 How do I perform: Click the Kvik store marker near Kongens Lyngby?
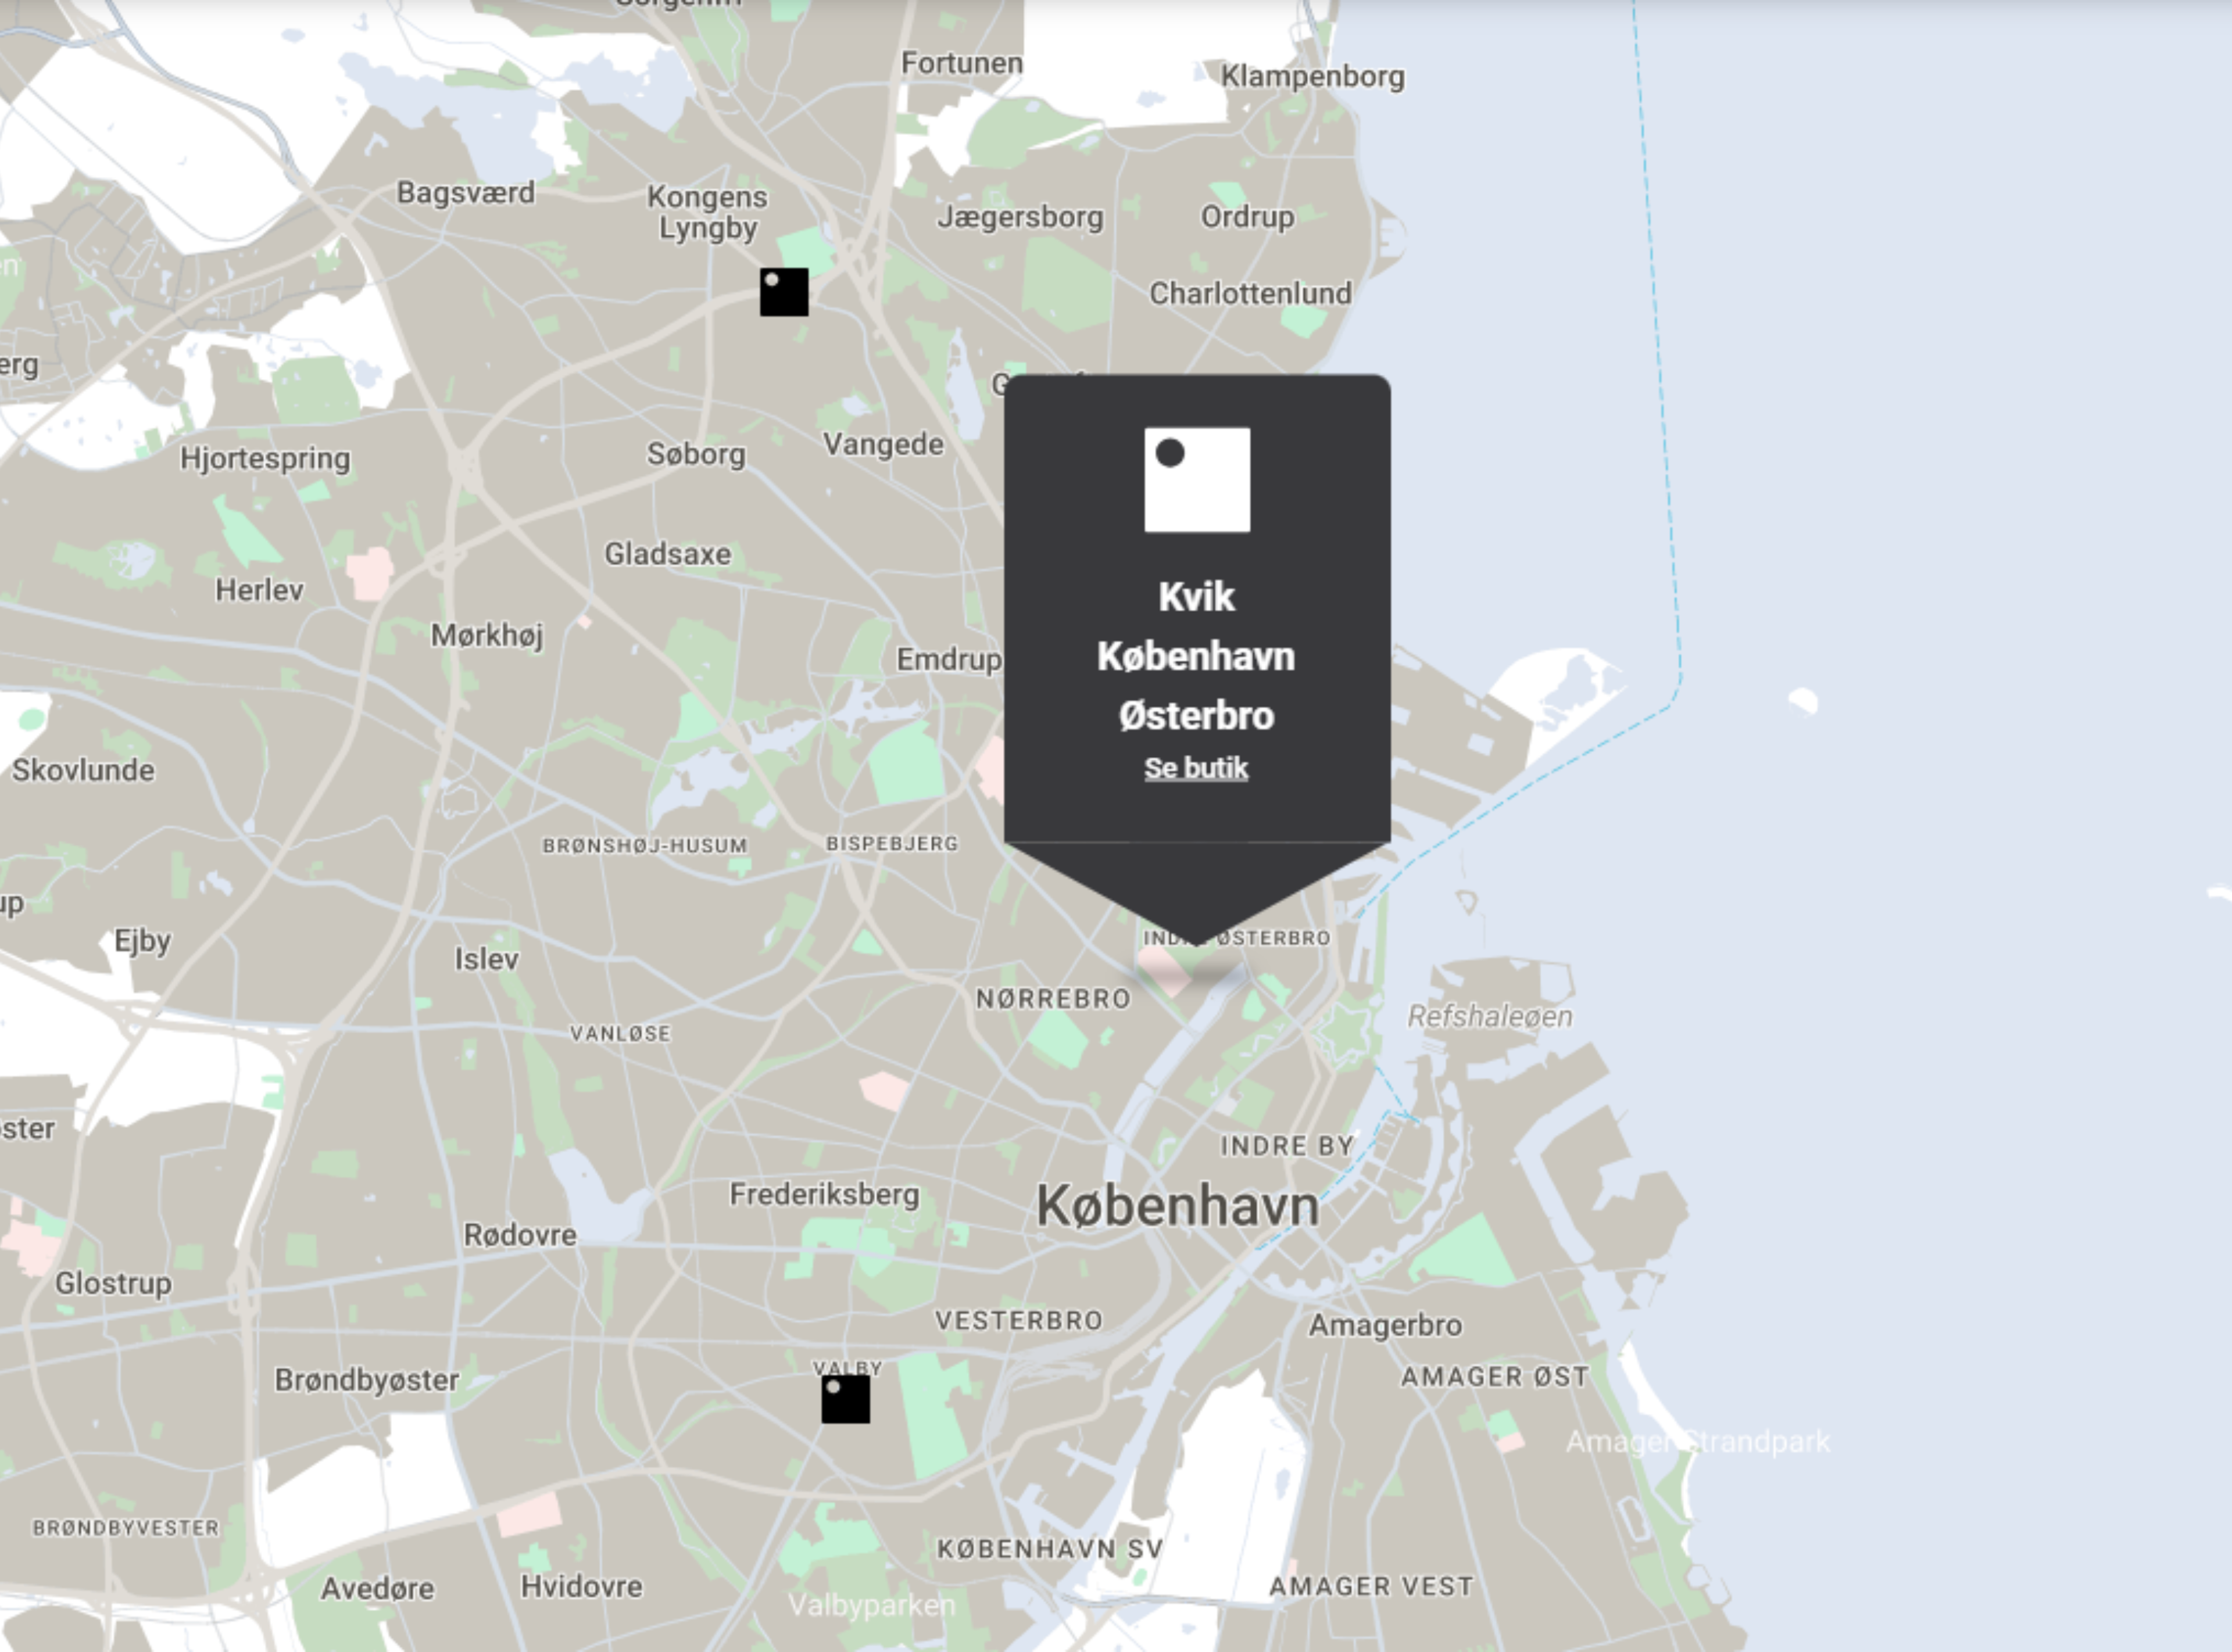click(784, 292)
